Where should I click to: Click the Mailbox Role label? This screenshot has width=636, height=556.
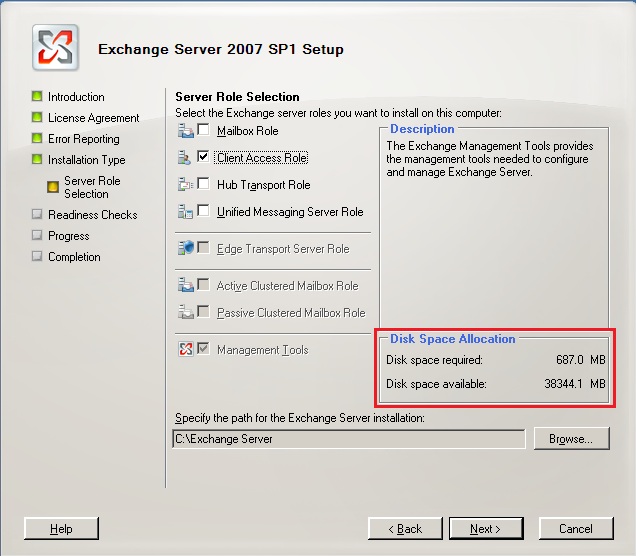(247, 131)
